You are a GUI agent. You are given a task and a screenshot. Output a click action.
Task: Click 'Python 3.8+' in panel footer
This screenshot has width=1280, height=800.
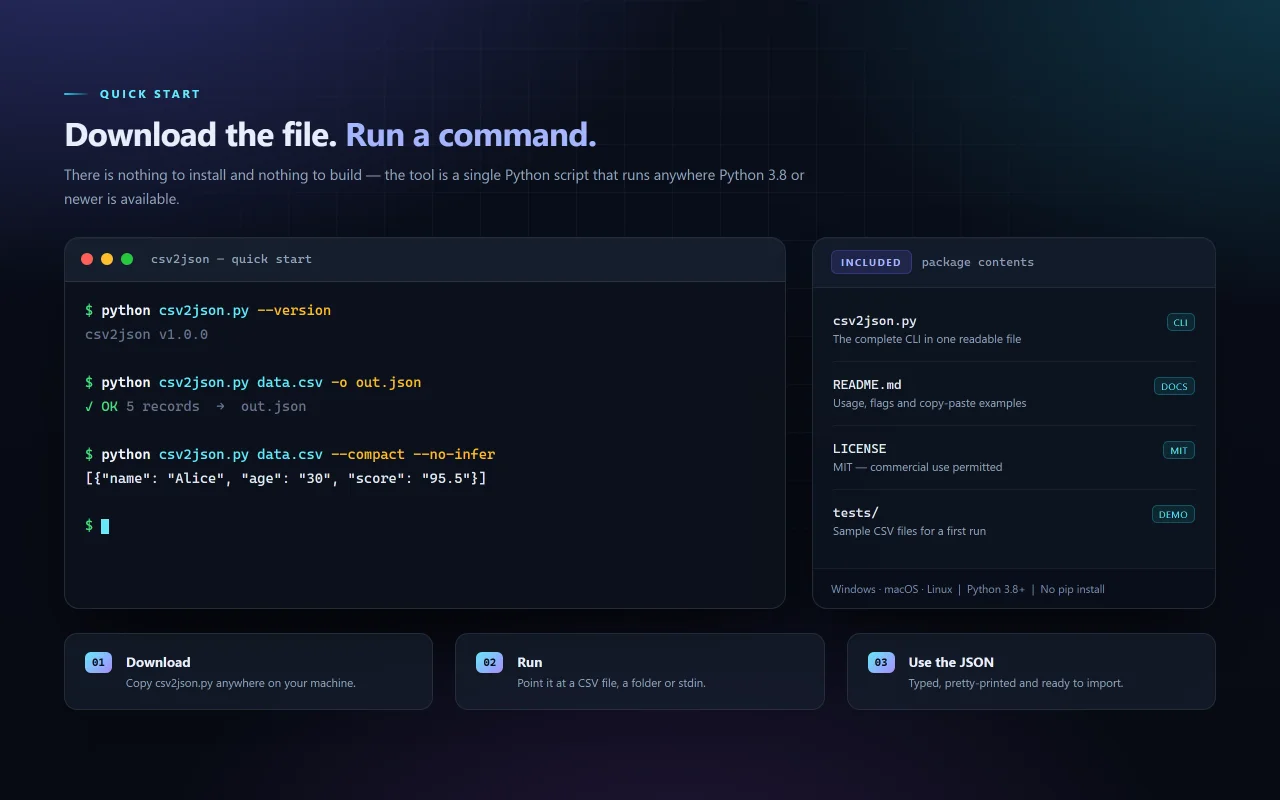click(x=996, y=589)
